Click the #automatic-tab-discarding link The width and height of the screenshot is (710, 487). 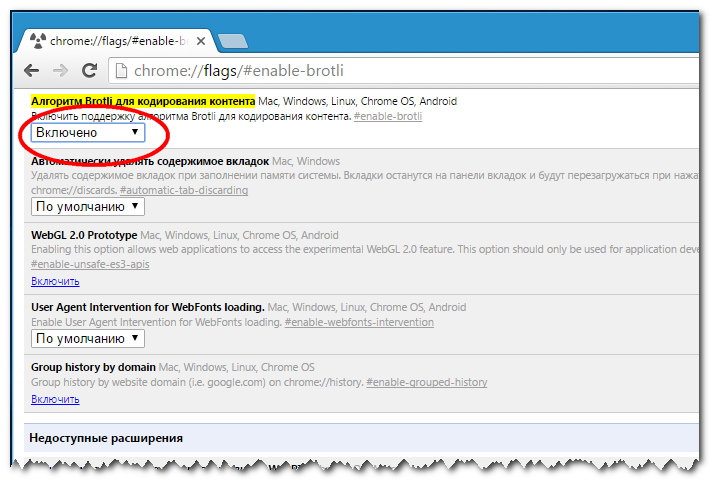(x=184, y=190)
